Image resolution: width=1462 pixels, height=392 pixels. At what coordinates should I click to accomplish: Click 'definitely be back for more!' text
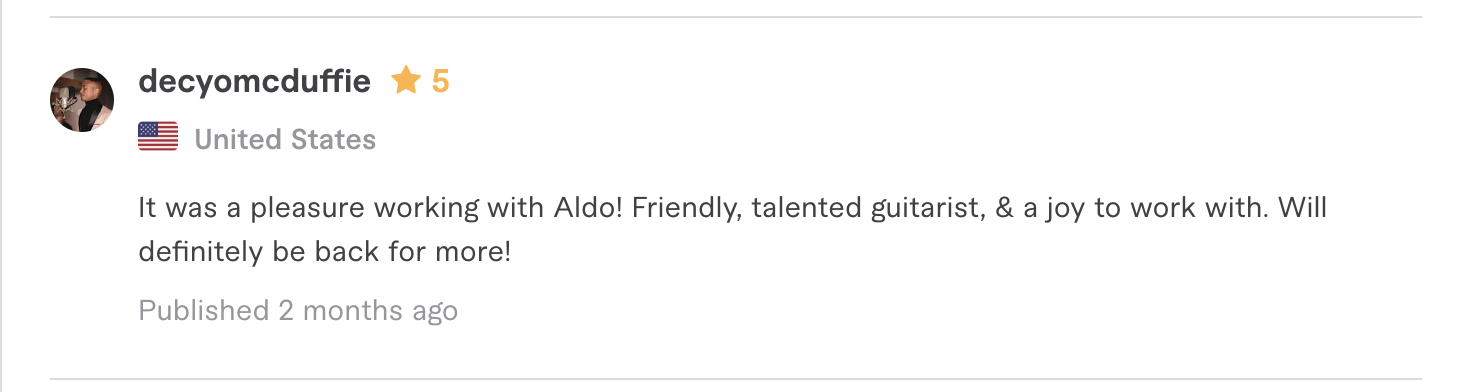325,252
